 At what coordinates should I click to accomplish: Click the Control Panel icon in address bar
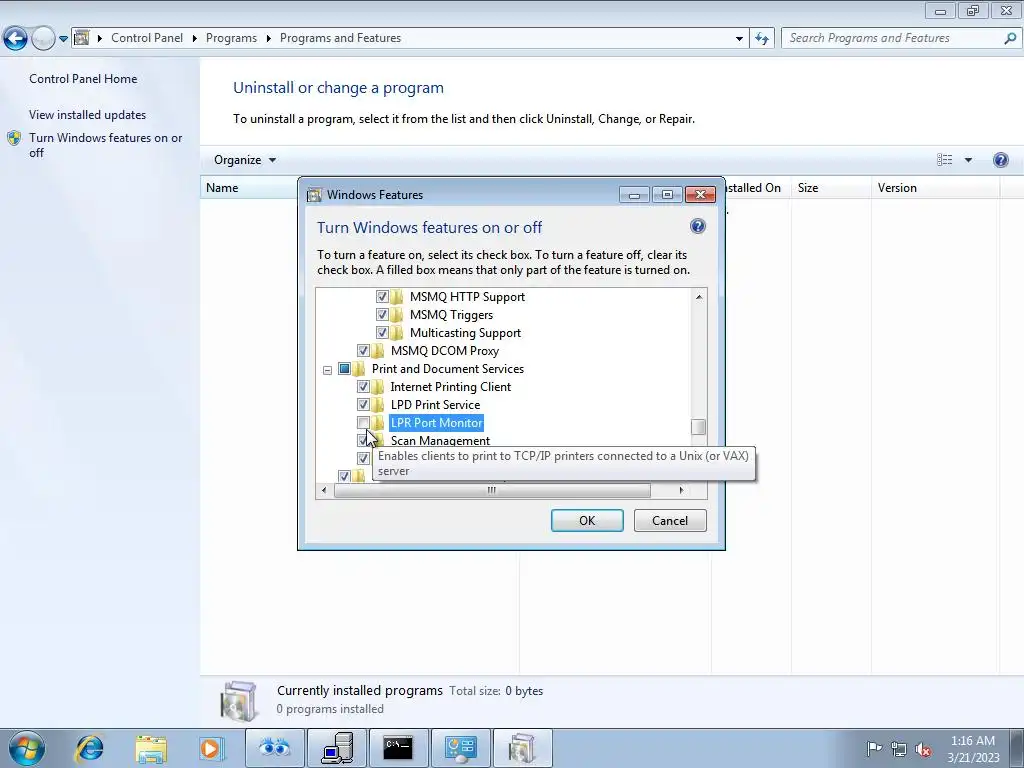82,38
